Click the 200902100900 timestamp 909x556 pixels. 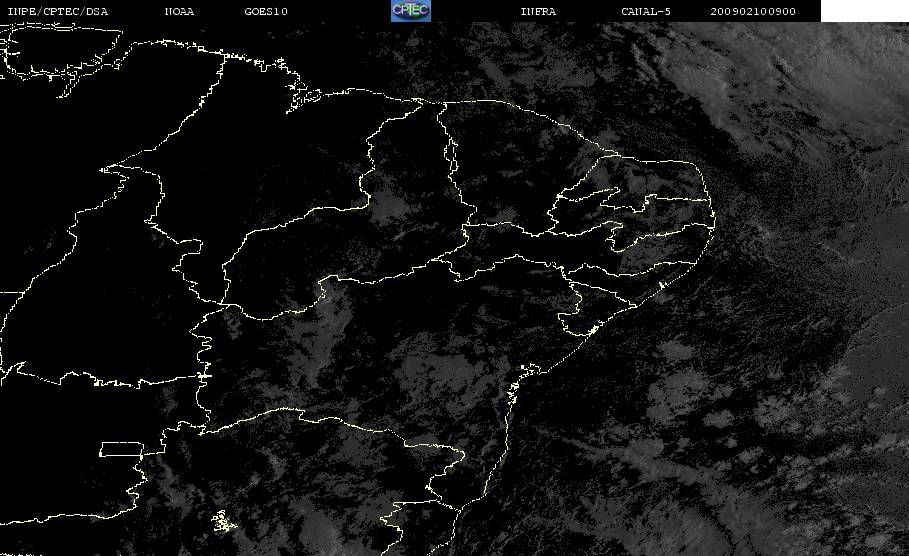pyautogui.click(x=753, y=12)
